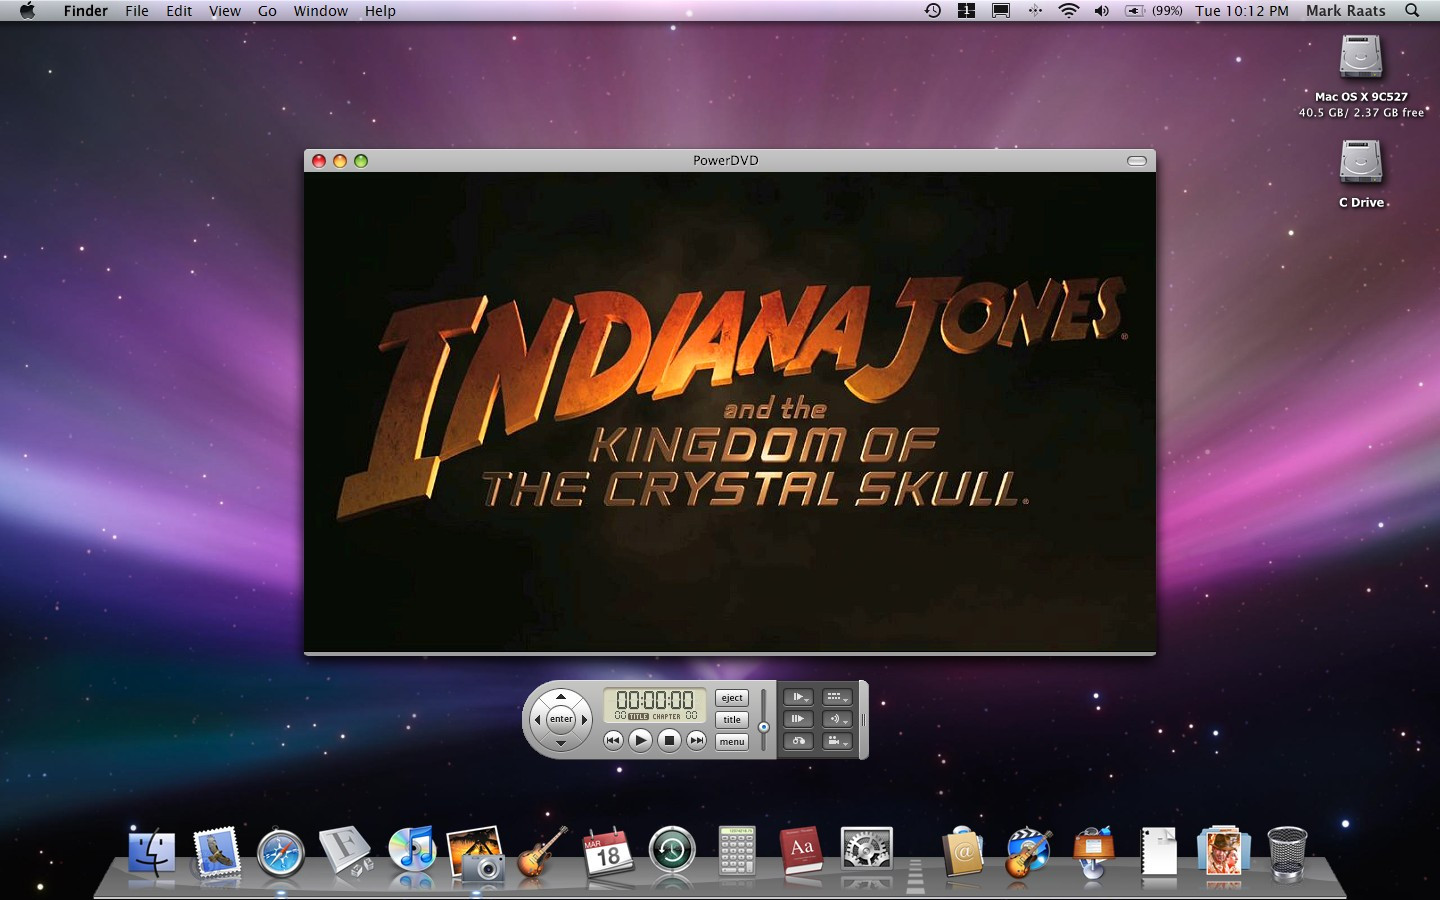Open the Time Machine menu bar icon
Screen dimensions: 1440x900
(932, 11)
